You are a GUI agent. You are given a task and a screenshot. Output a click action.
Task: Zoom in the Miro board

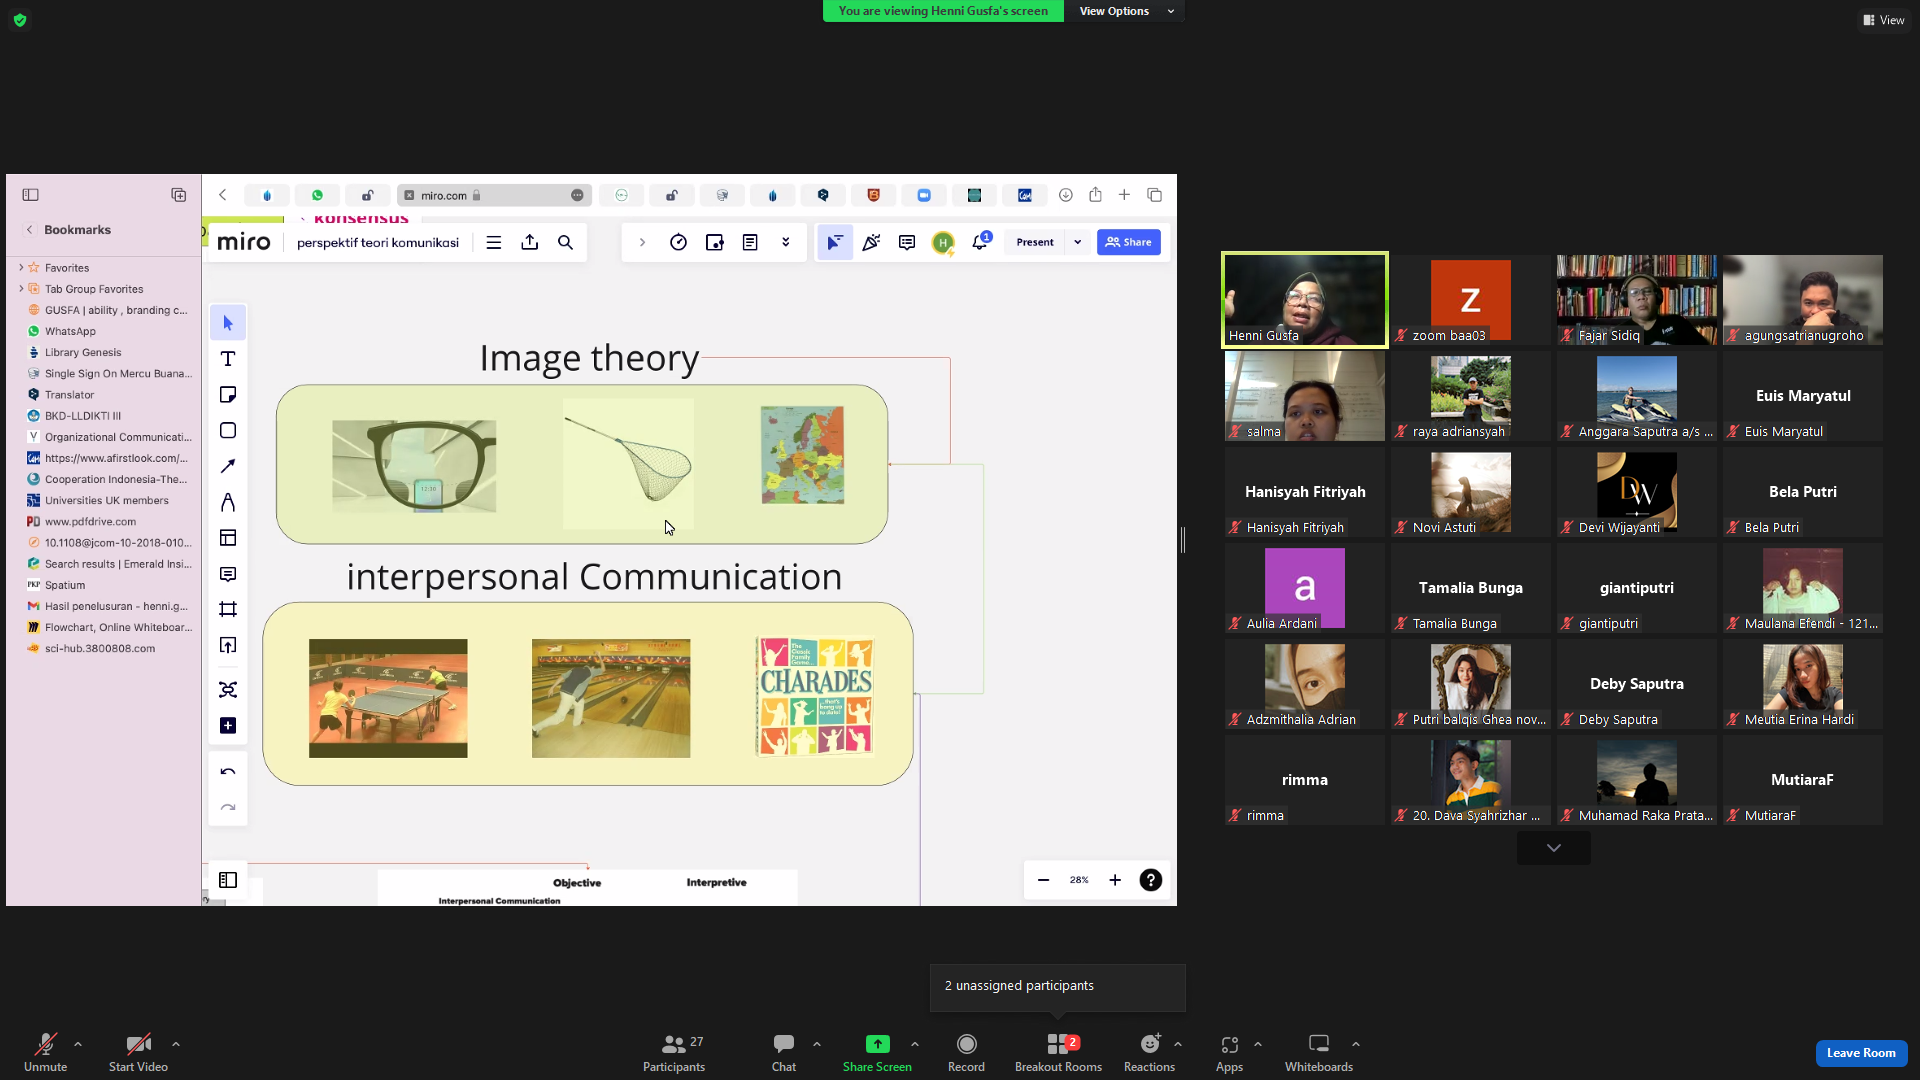1115,880
